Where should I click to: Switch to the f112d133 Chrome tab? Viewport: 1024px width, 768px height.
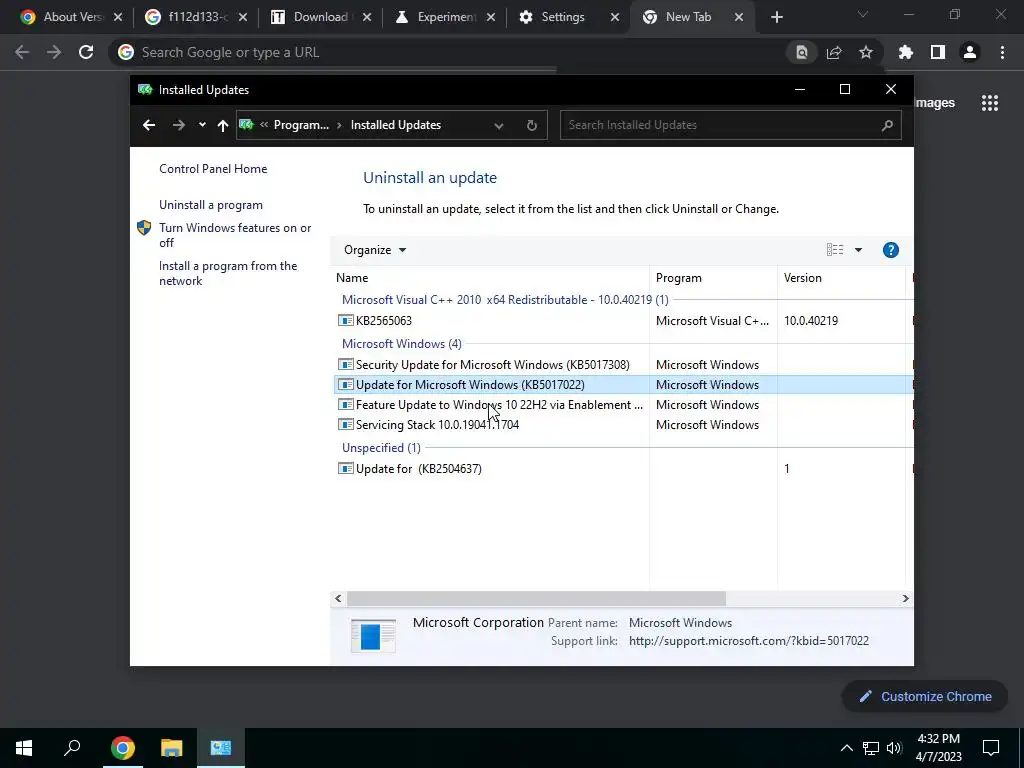click(x=196, y=17)
